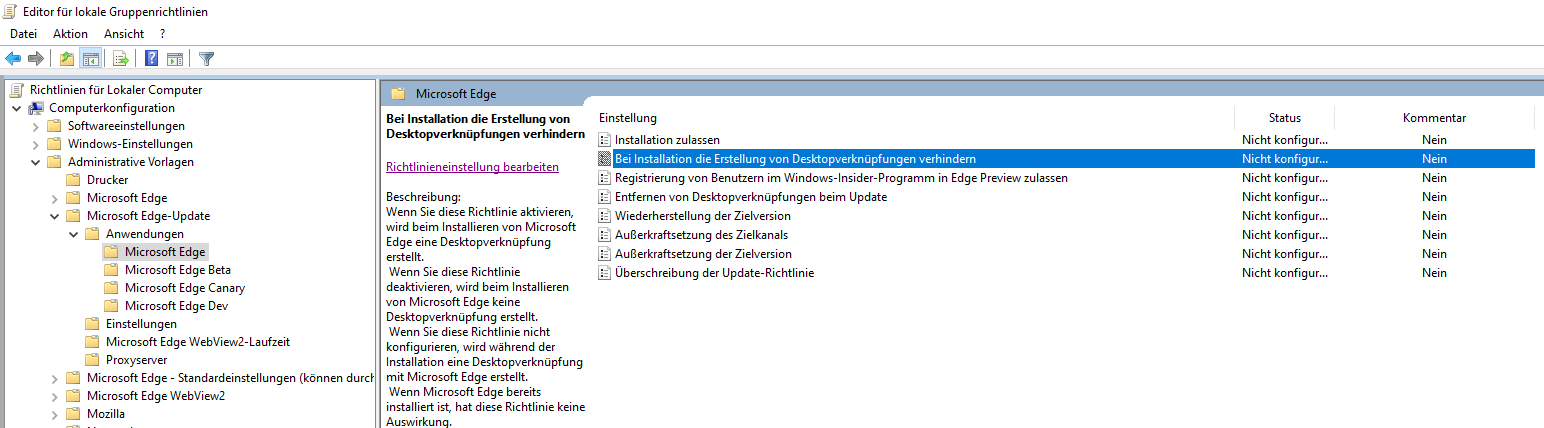Click the Microsoft Edge Canary folder icon
Screen dimensions: 1544x428
coord(111,288)
